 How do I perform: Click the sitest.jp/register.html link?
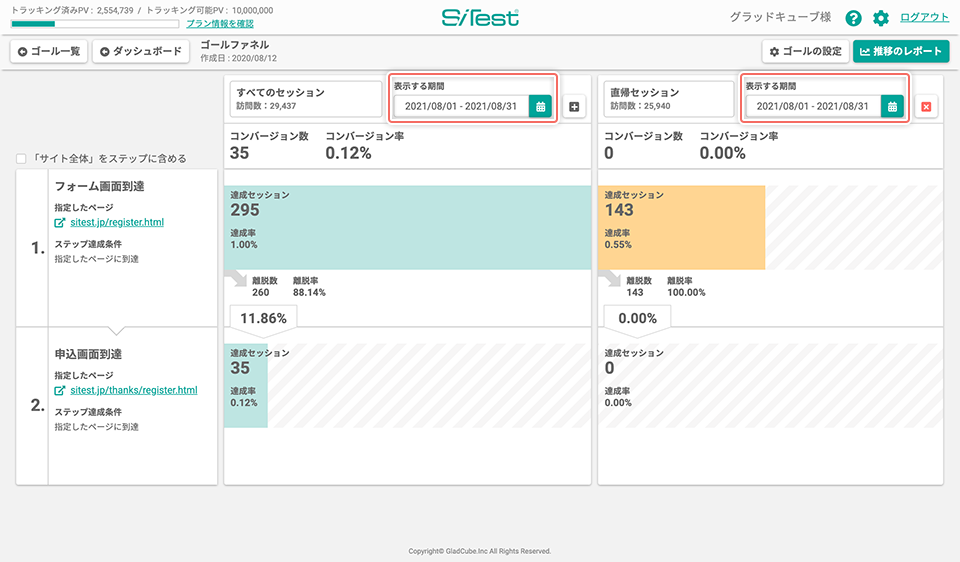click(x=117, y=222)
